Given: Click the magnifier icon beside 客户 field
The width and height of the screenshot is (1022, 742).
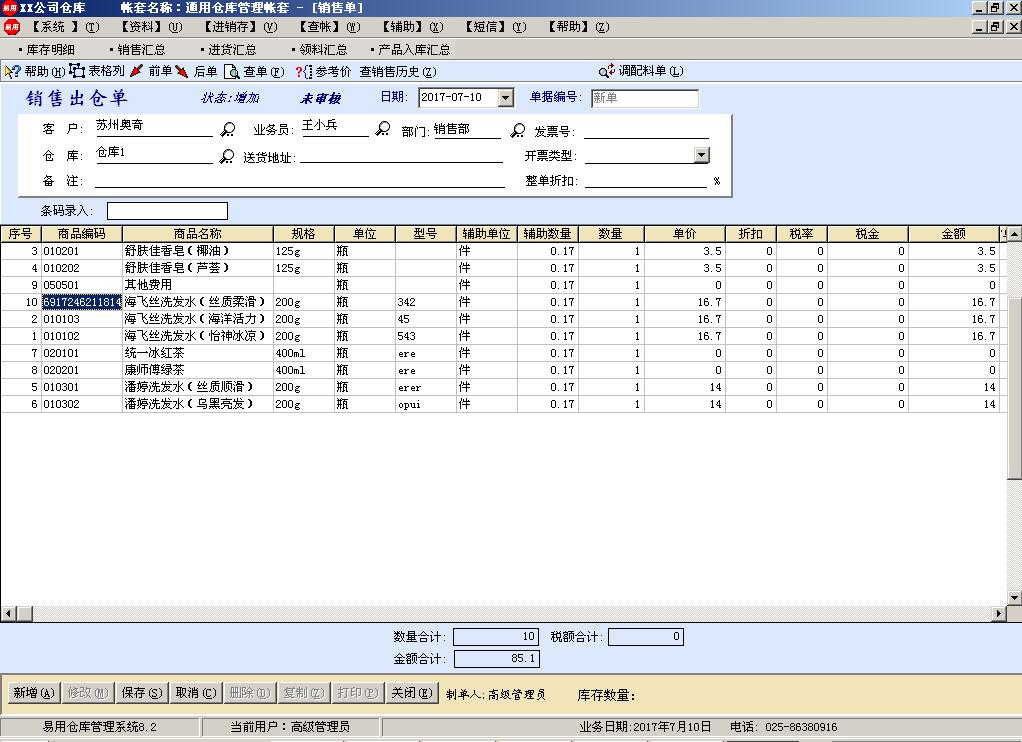Looking at the screenshot, I should [228, 130].
